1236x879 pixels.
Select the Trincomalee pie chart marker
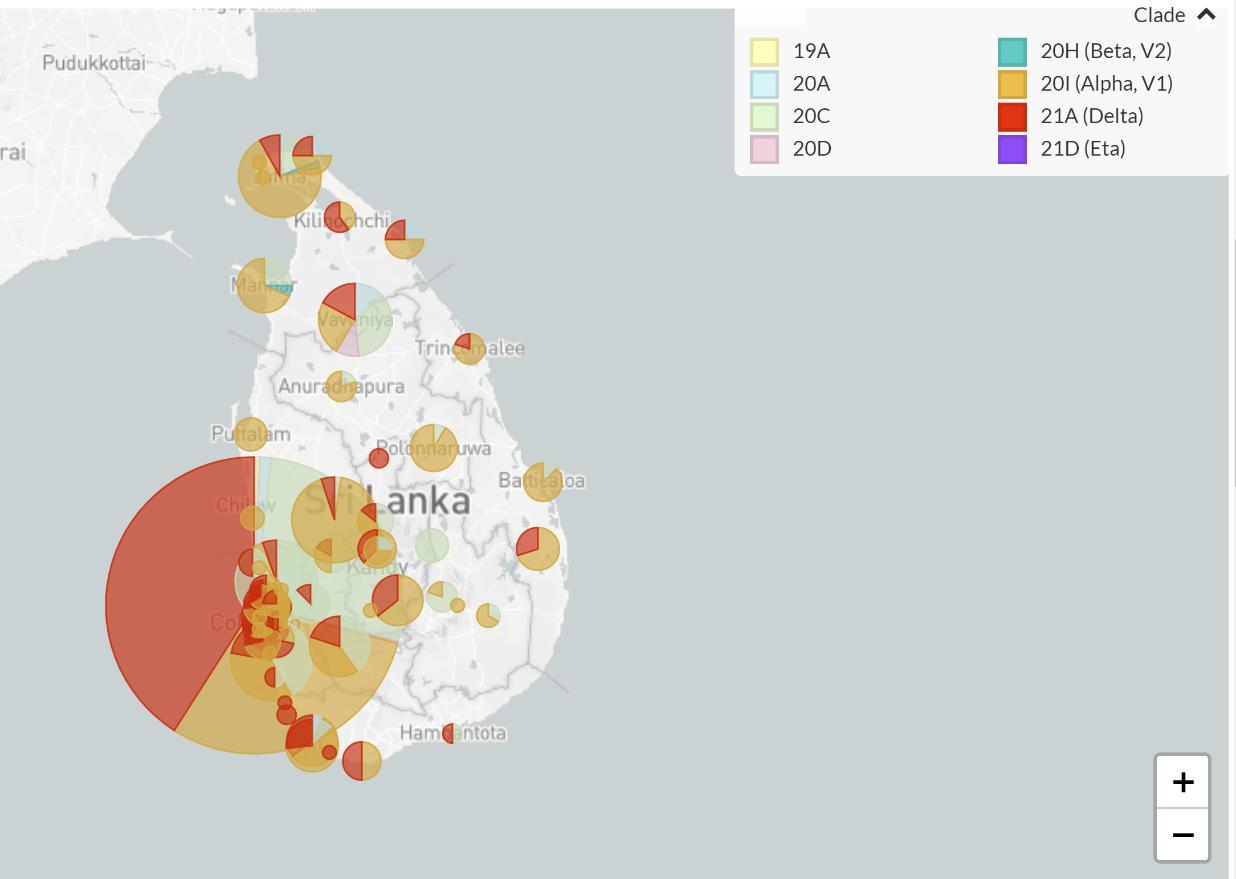pos(469,348)
